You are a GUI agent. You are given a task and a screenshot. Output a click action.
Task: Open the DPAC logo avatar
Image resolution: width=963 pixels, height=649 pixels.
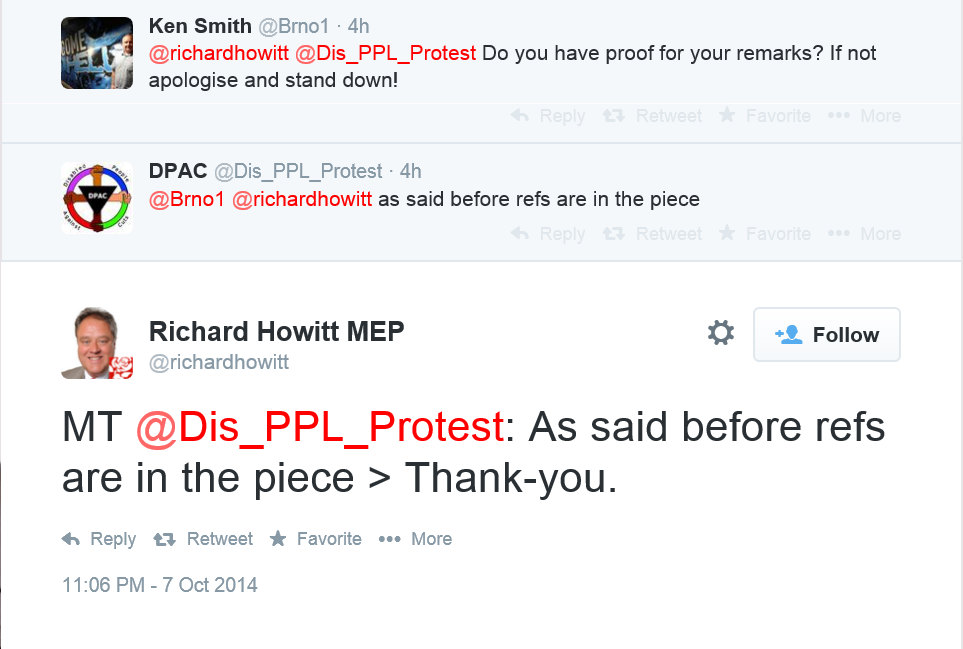coord(97,198)
